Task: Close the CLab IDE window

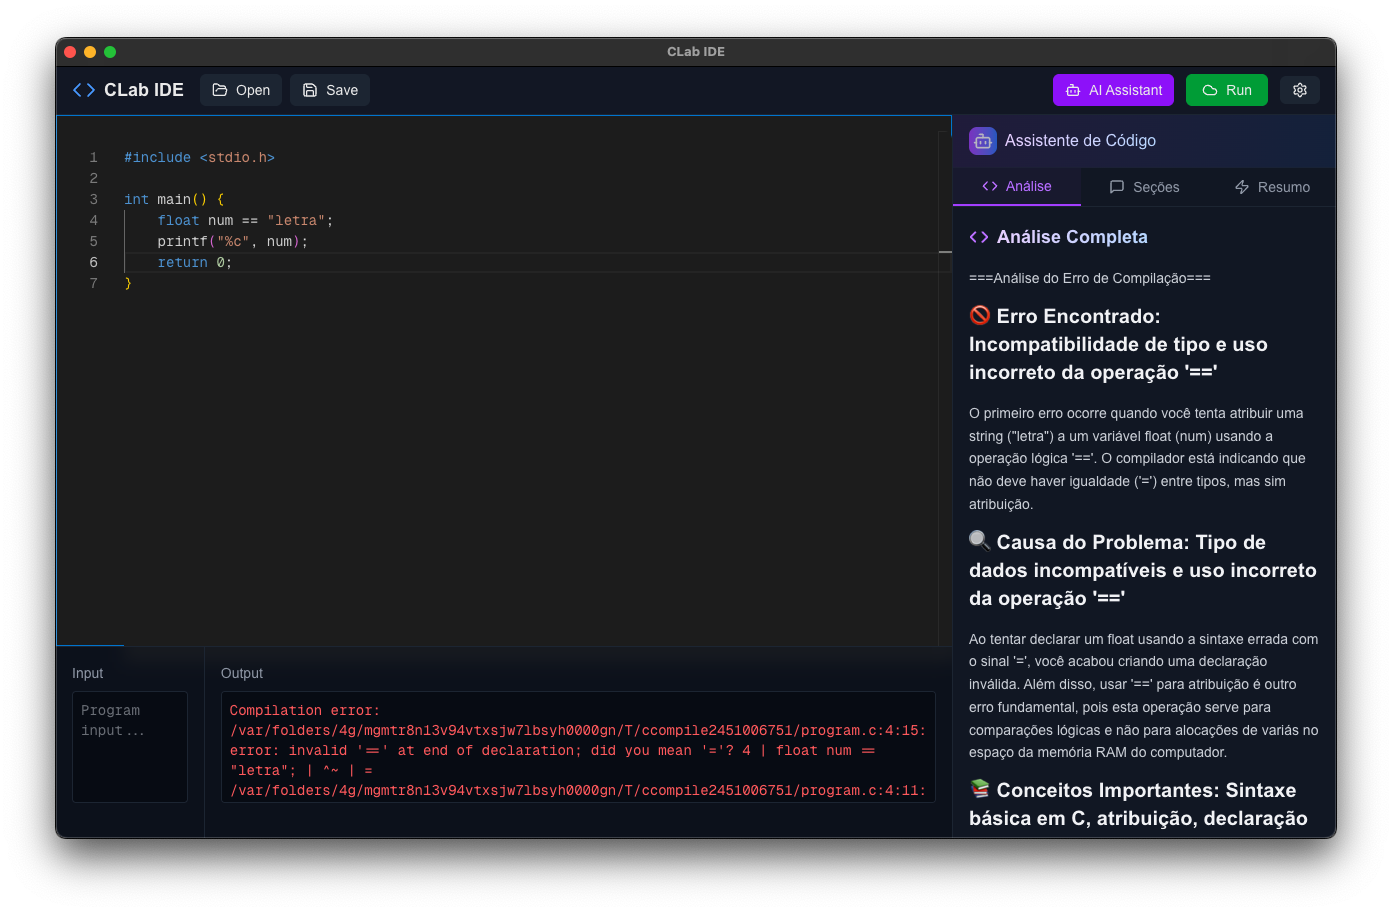Action: coord(70,52)
